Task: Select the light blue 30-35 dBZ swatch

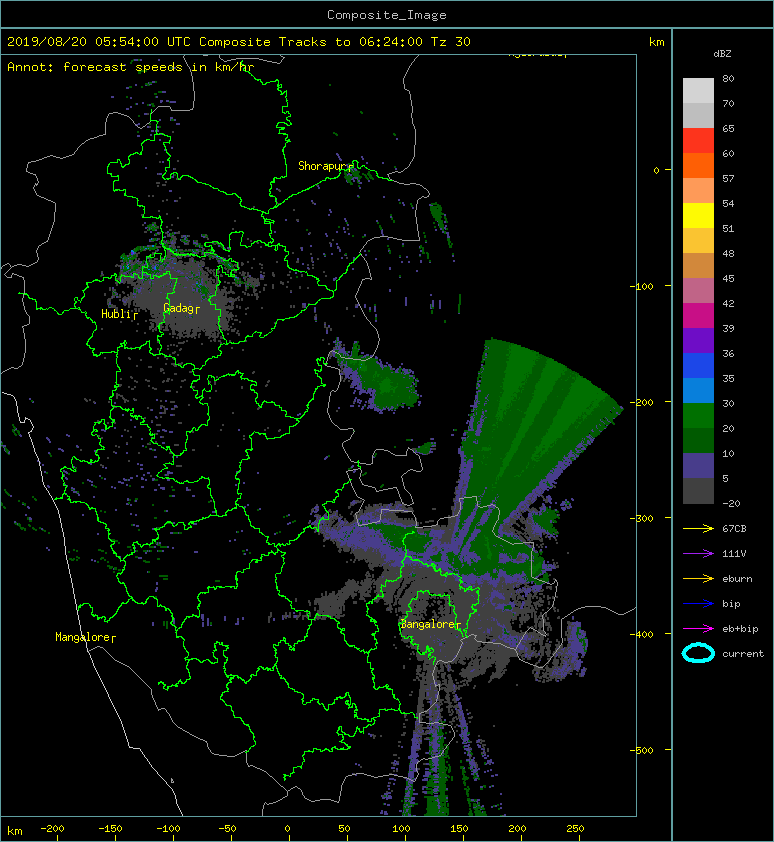Action: pos(698,390)
